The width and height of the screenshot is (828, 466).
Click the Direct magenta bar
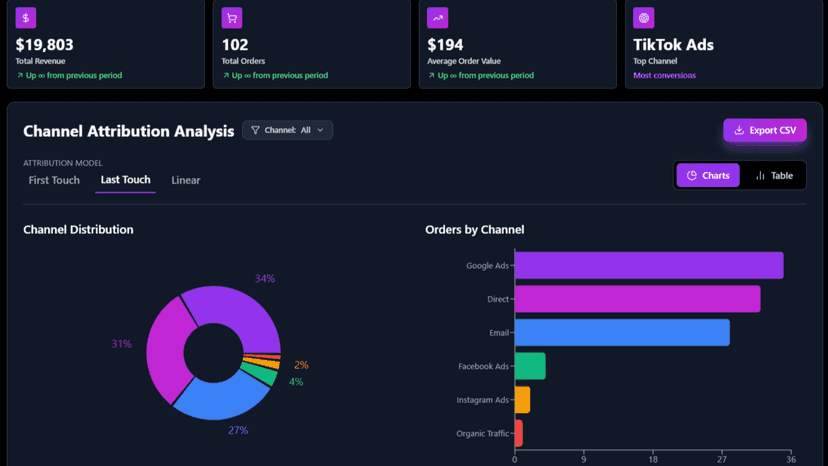(637, 299)
